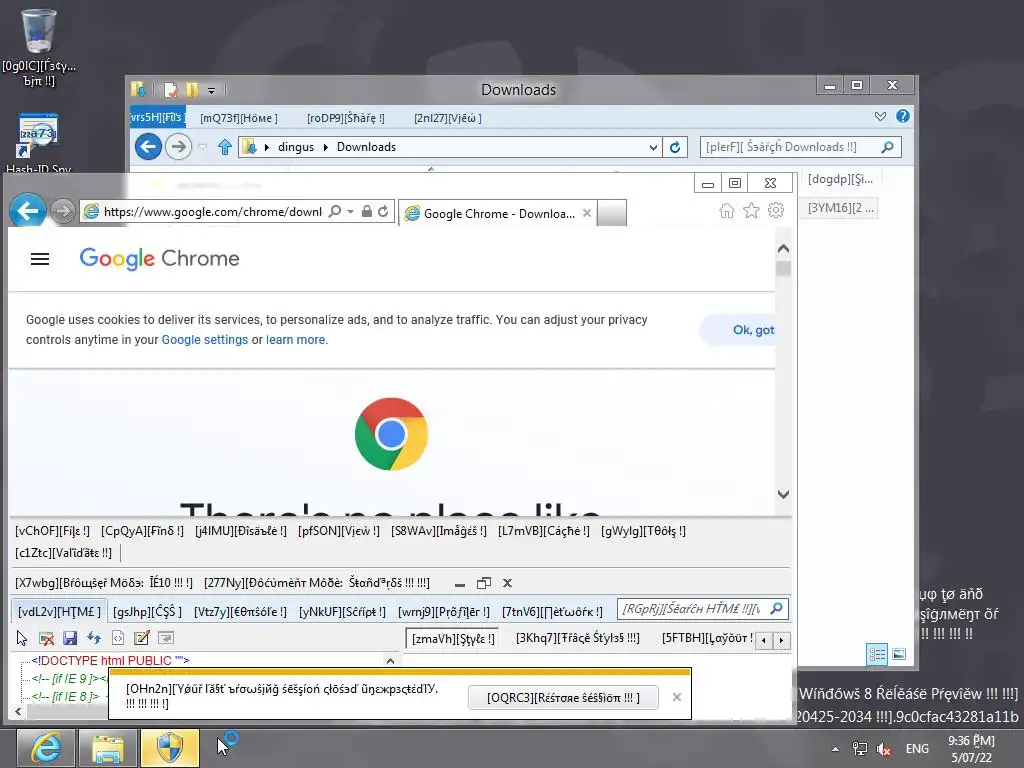Switch Downloads window to large thumbnails view

[899, 654]
